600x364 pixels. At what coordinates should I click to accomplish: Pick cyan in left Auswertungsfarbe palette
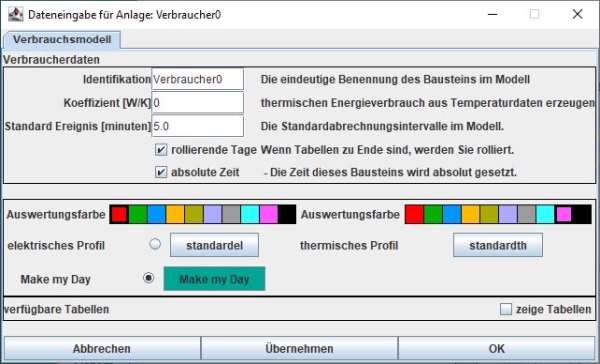click(x=250, y=214)
